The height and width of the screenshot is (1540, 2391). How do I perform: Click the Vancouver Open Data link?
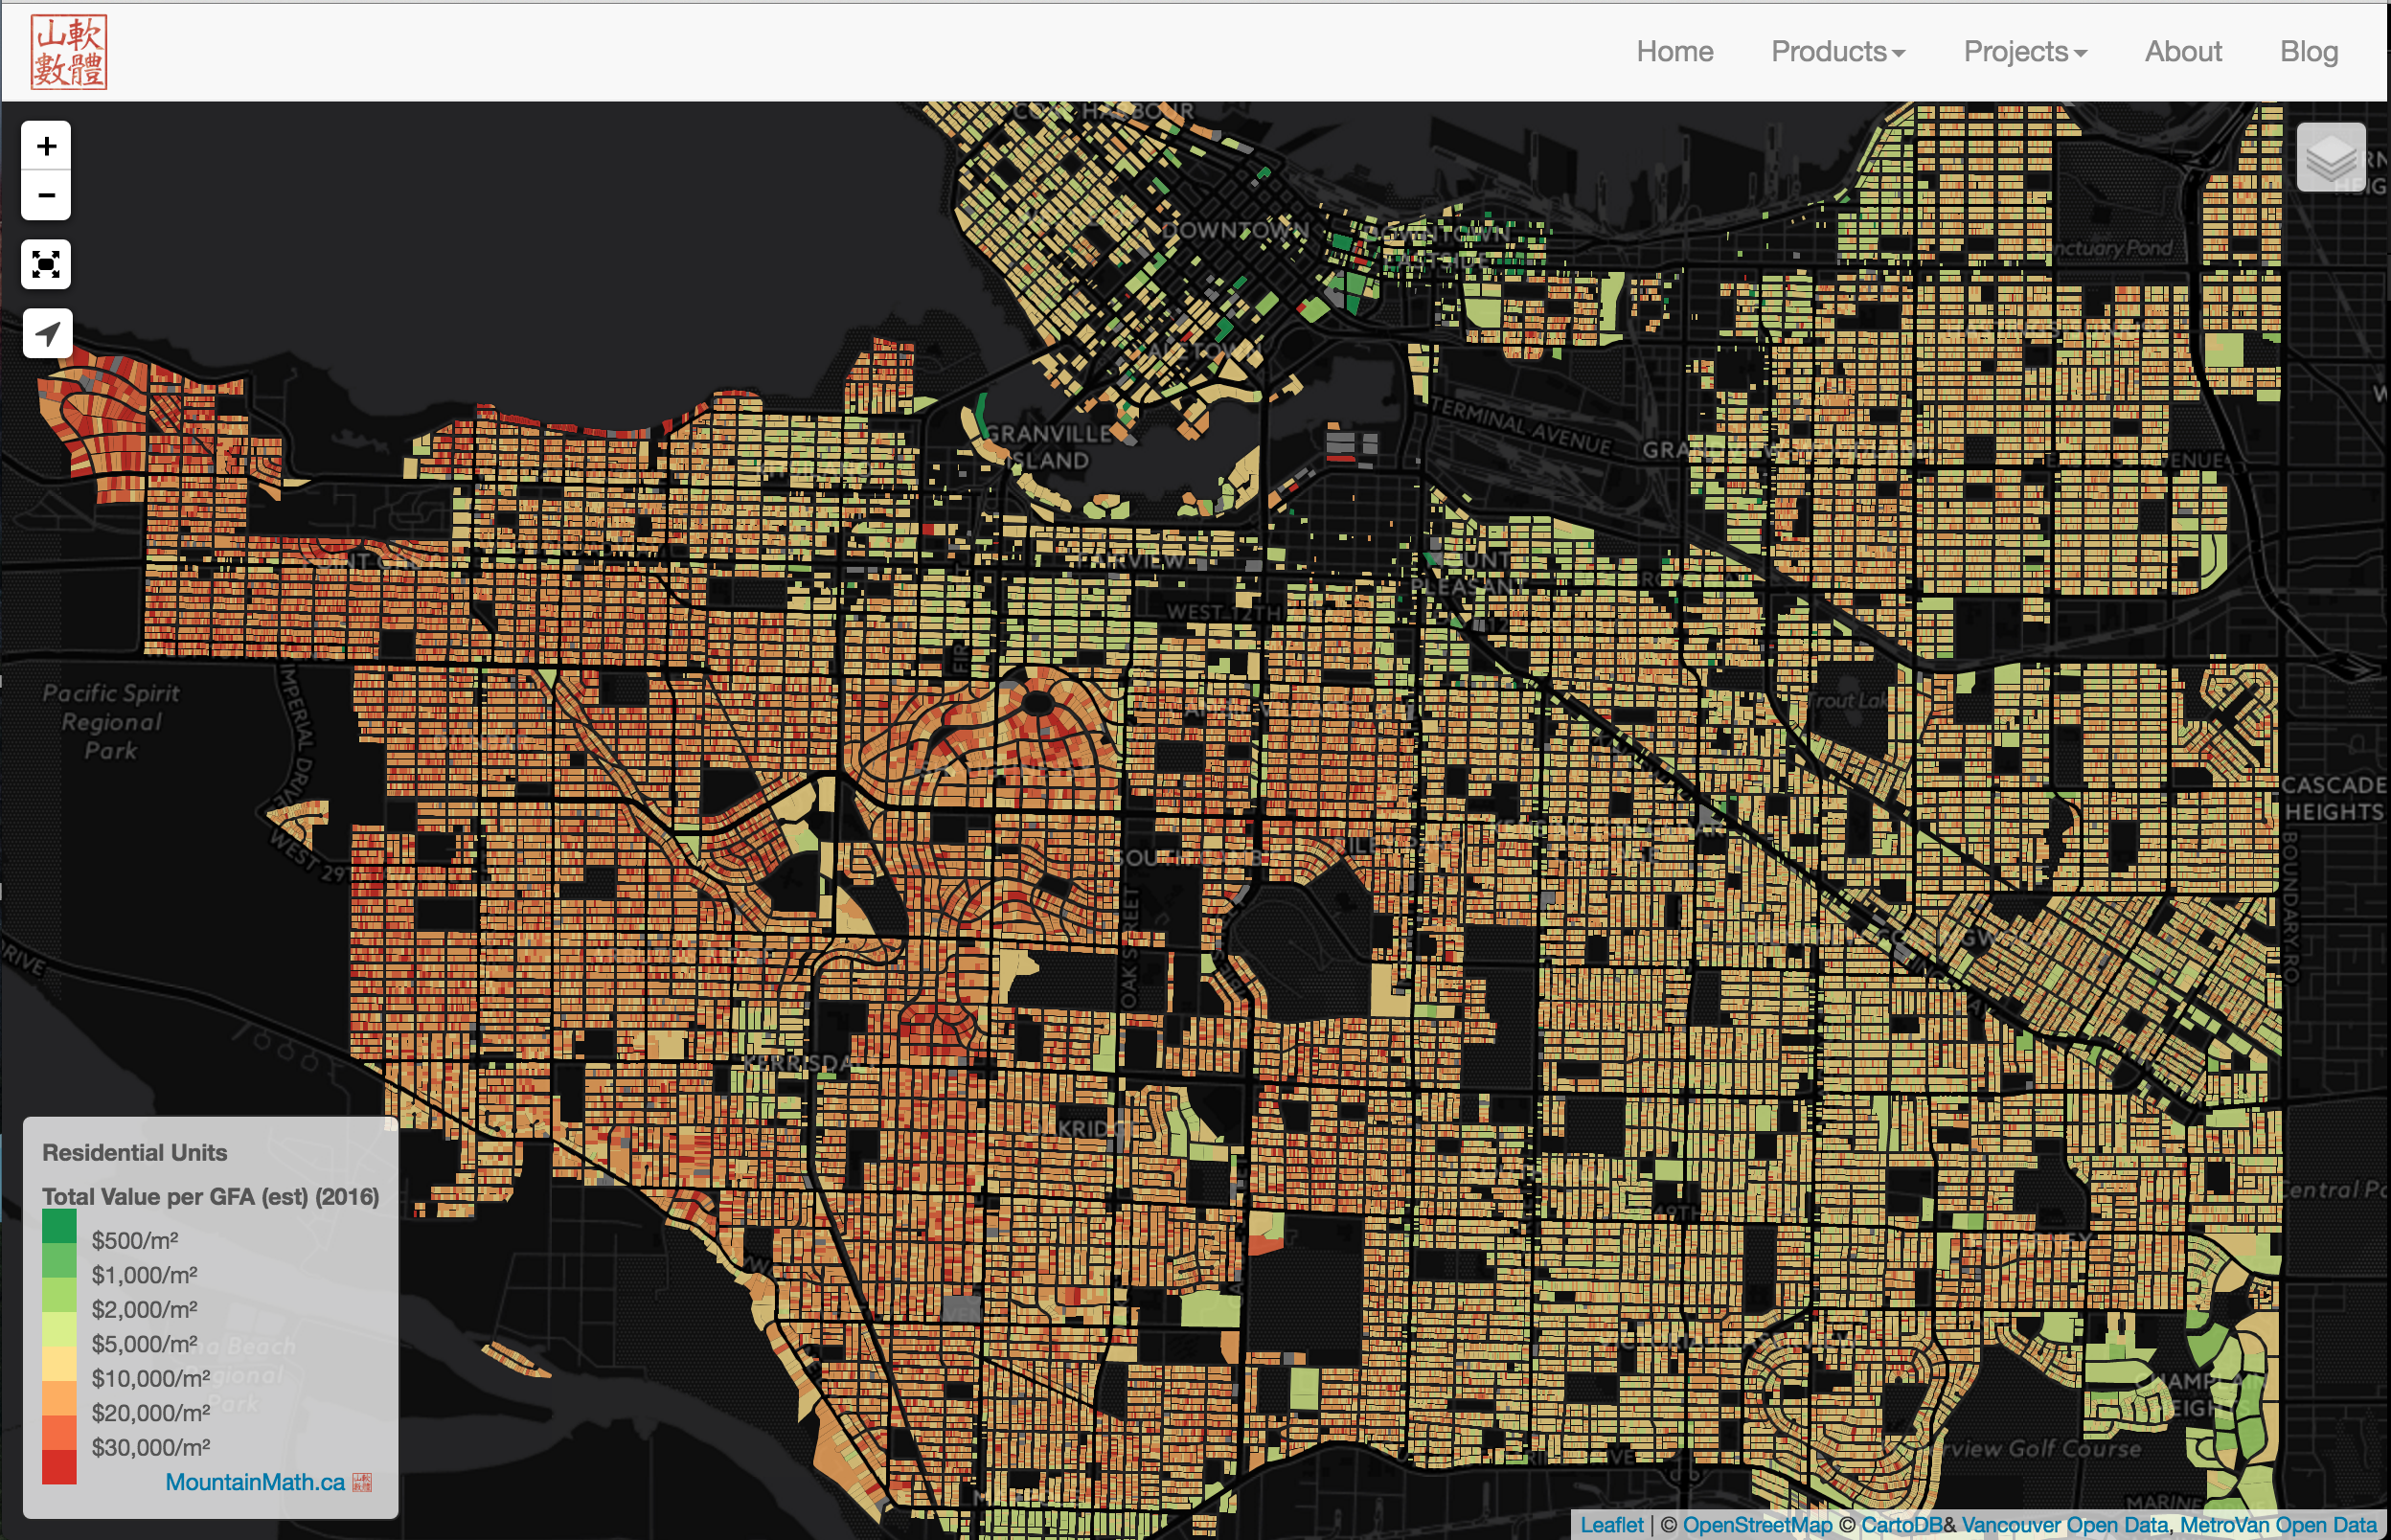(2064, 1525)
